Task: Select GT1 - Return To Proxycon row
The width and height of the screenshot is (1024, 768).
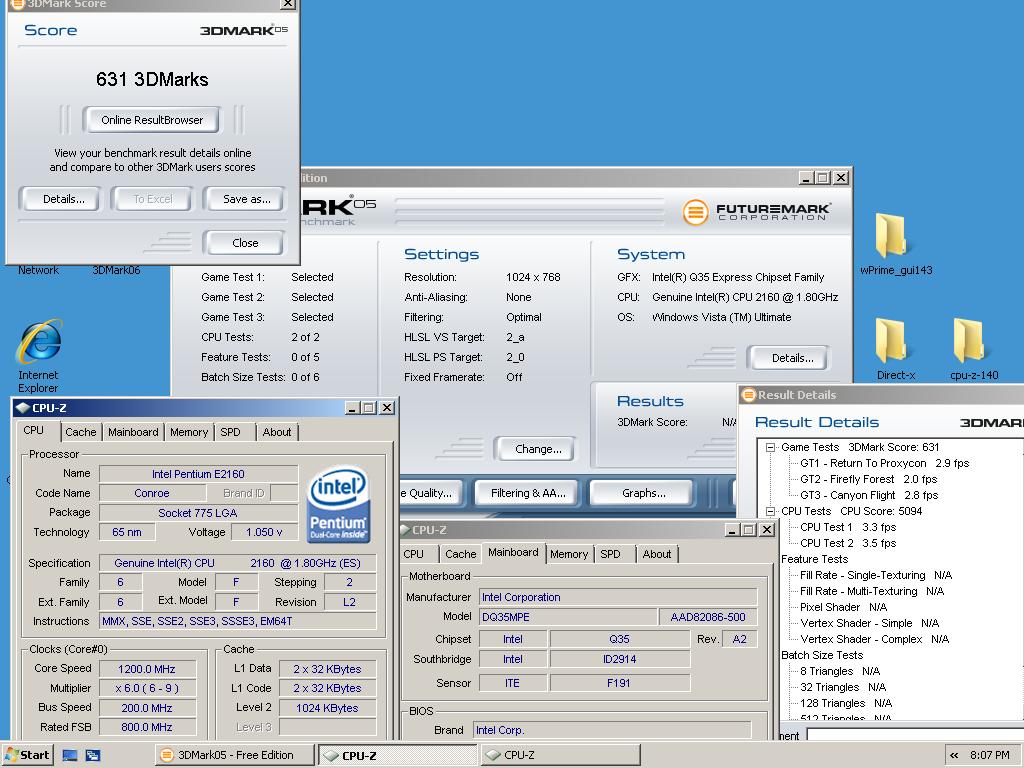Action: click(884, 463)
